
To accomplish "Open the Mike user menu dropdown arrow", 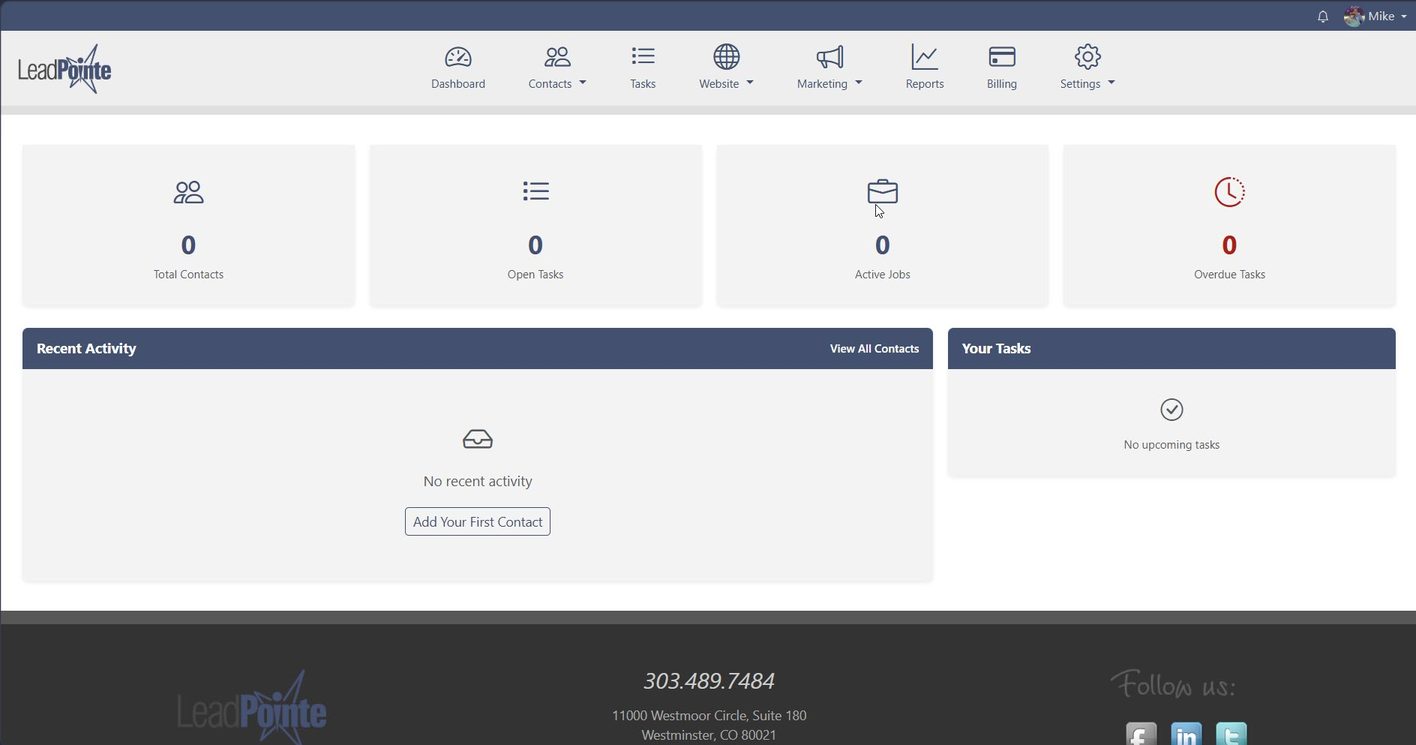I will point(1404,17).
